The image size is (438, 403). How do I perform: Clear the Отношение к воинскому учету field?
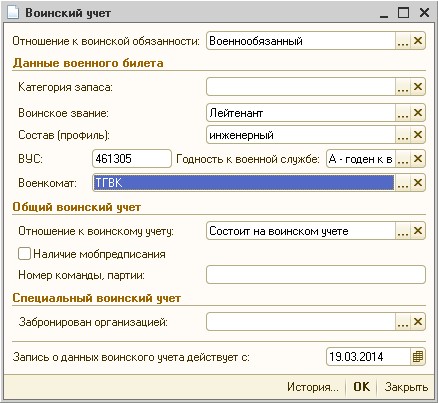pyautogui.click(x=418, y=231)
